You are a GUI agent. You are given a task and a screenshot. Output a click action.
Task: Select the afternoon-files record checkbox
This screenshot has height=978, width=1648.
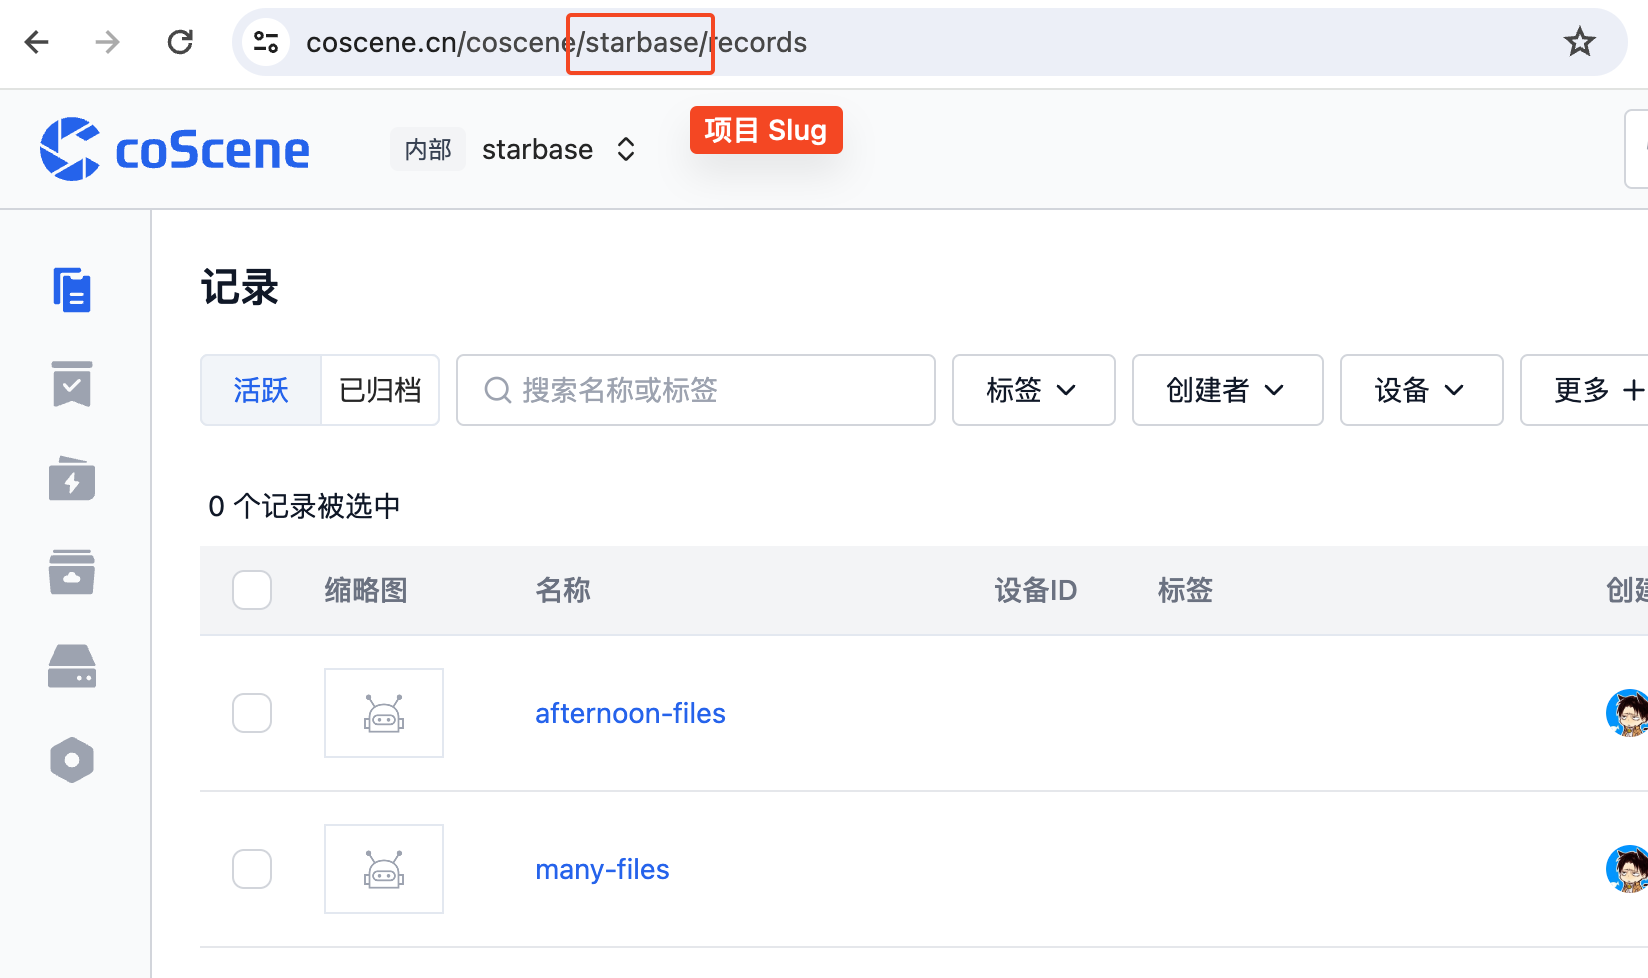pyautogui.click(x=252, y=713)
